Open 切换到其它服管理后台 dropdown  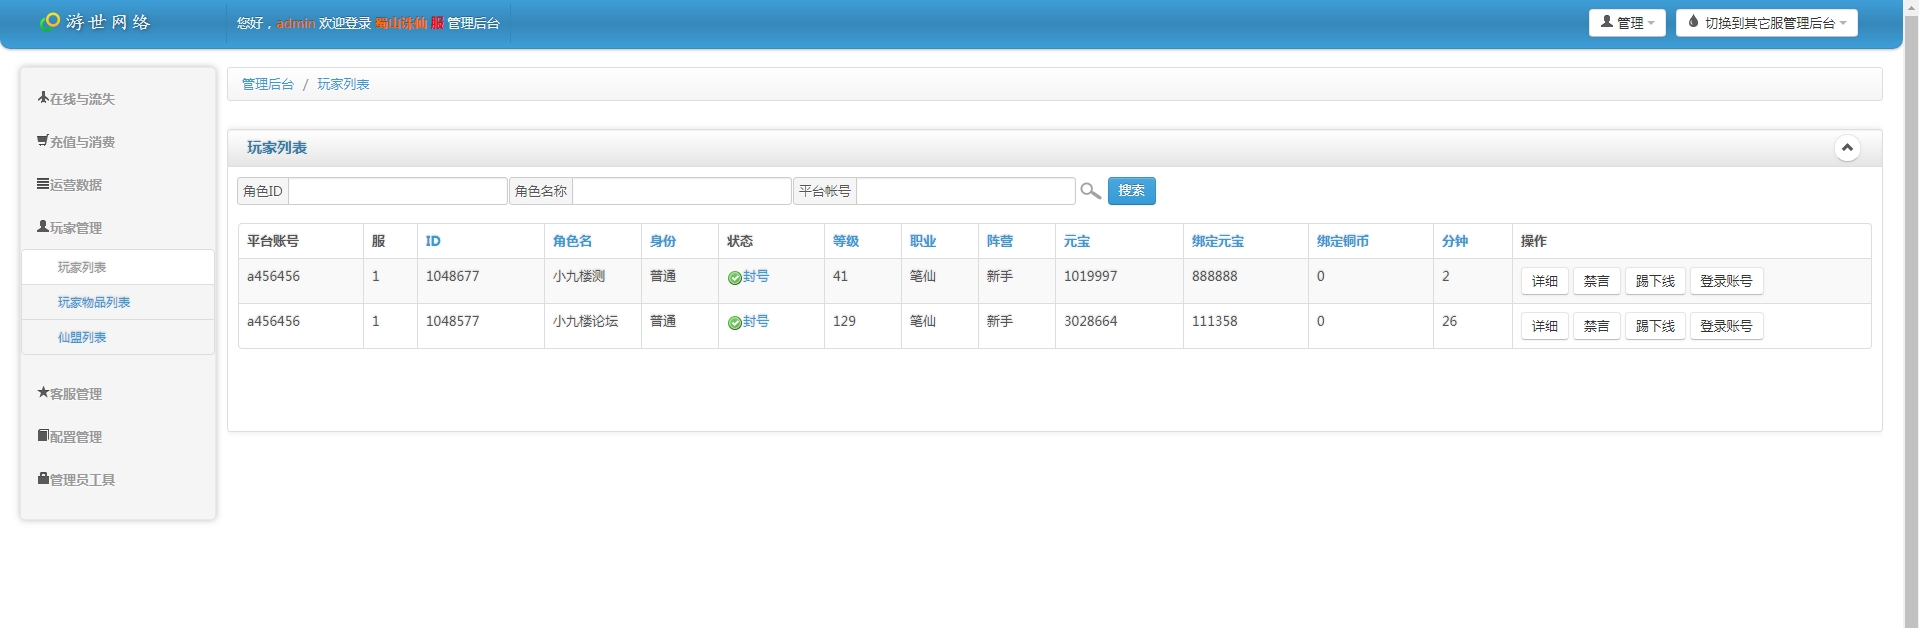[x=1766, y=23]
